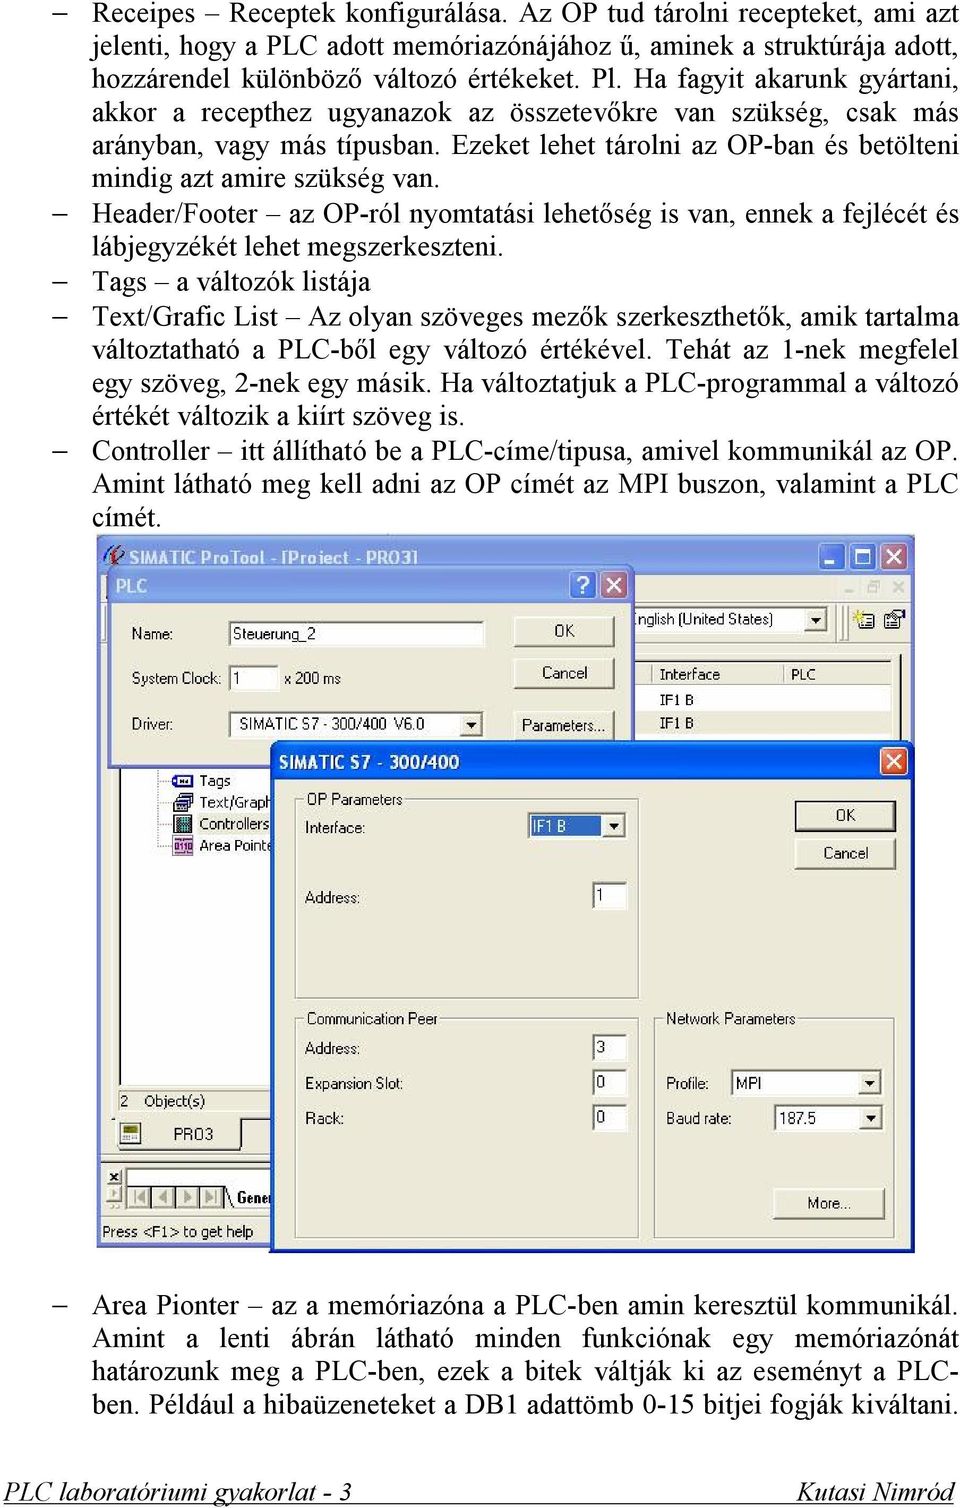960x1508 pixels.
Task: Close the PLC dialog window
Action: tap(614, 585)
